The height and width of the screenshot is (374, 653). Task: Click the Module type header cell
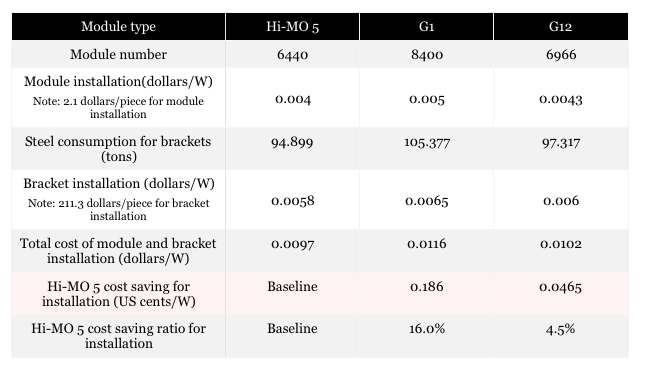pyautogui.click(x=119, y=27)
